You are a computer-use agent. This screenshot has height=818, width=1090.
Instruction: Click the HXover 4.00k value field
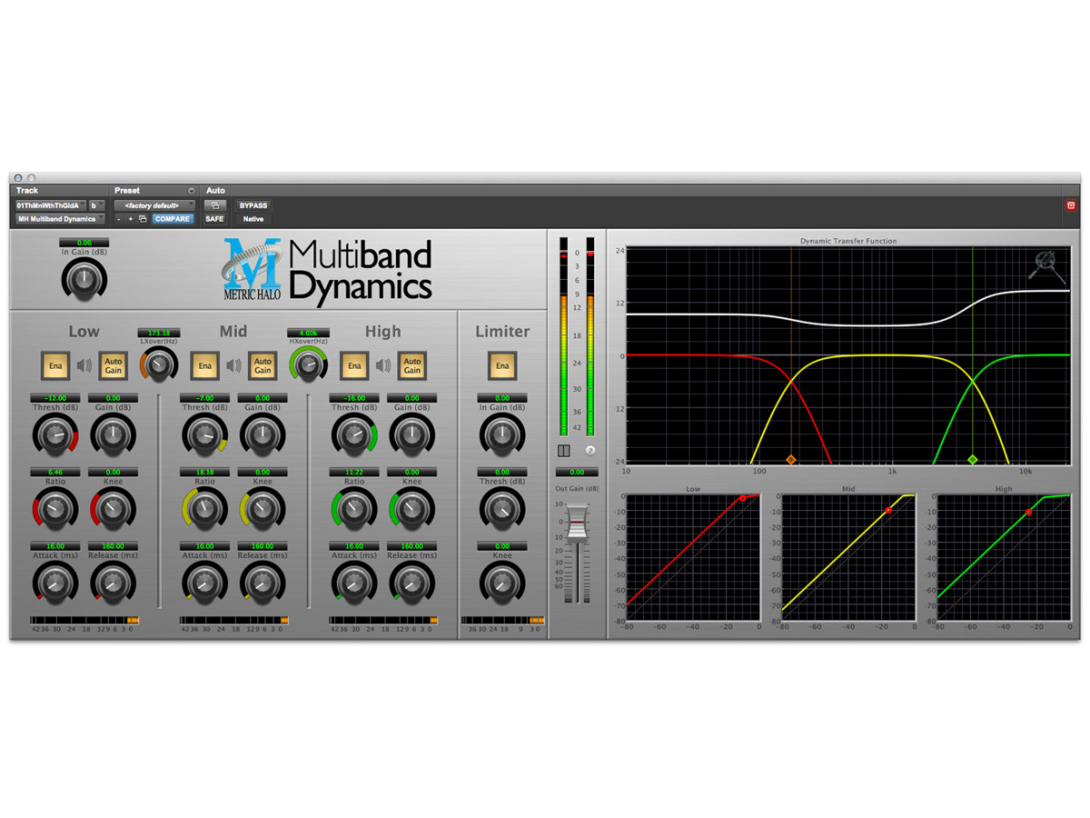click(309, 333)
